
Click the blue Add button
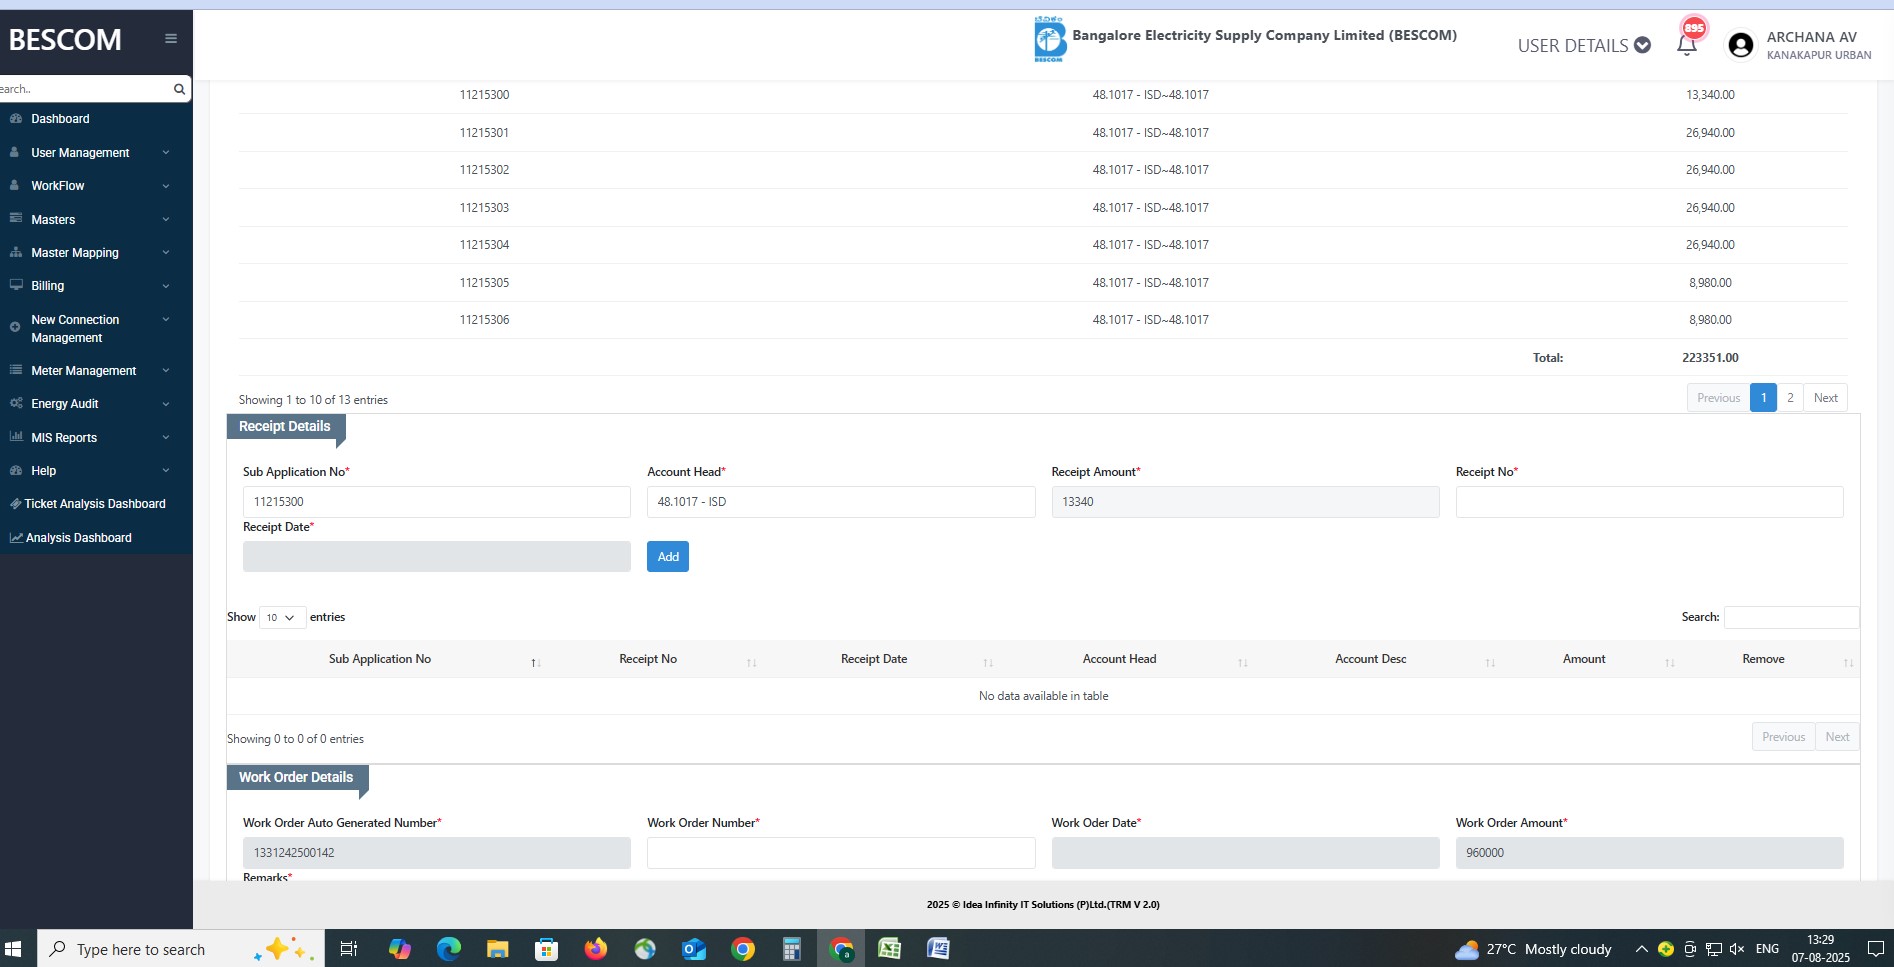pyautogui.click(x=667, y=557)
